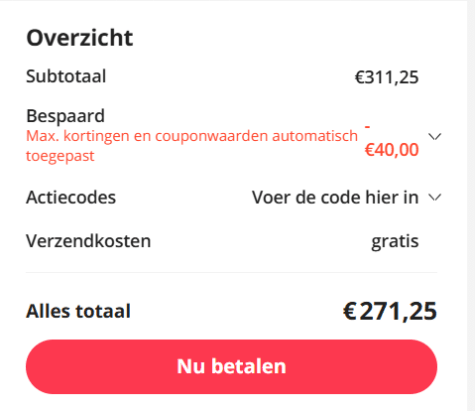
Task: Click the red Nu betalen button
Action: [x=231, y=367]
